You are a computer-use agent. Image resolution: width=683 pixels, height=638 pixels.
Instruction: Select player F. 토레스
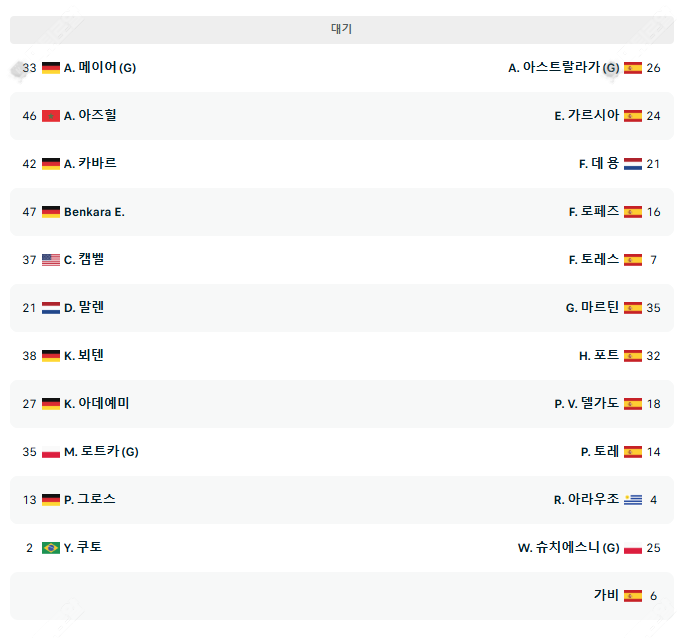[x=594, y=260]
